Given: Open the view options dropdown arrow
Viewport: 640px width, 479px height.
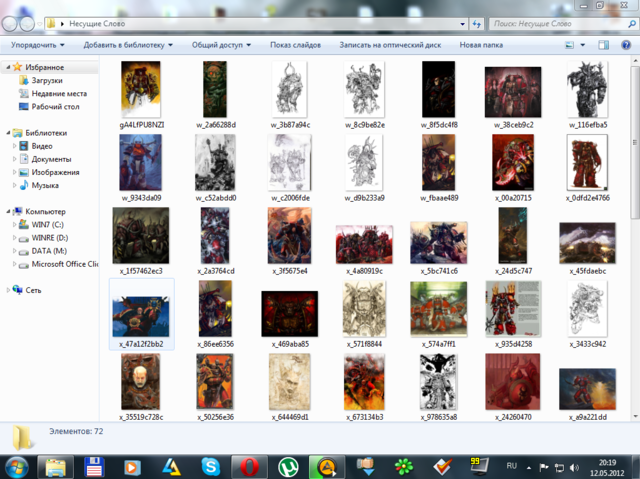Looking at the screenshot, I should [x=582, y=45].
